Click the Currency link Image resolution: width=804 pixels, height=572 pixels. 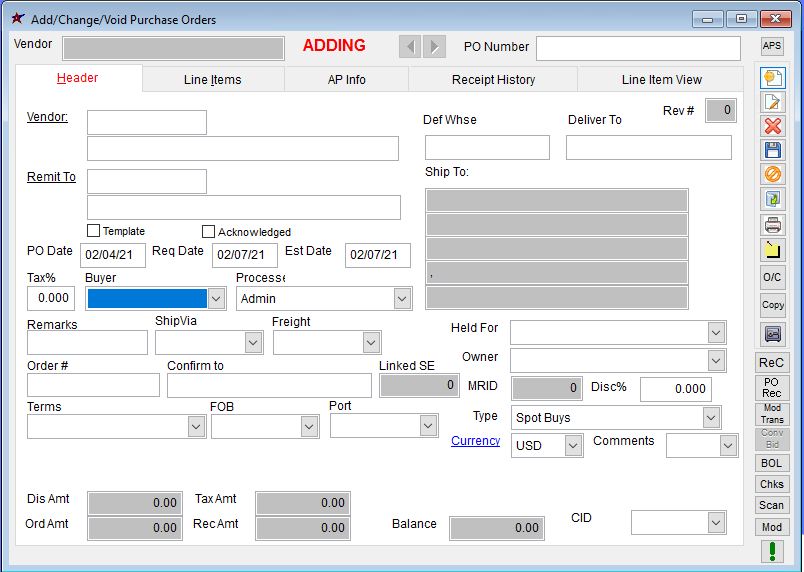475,441
